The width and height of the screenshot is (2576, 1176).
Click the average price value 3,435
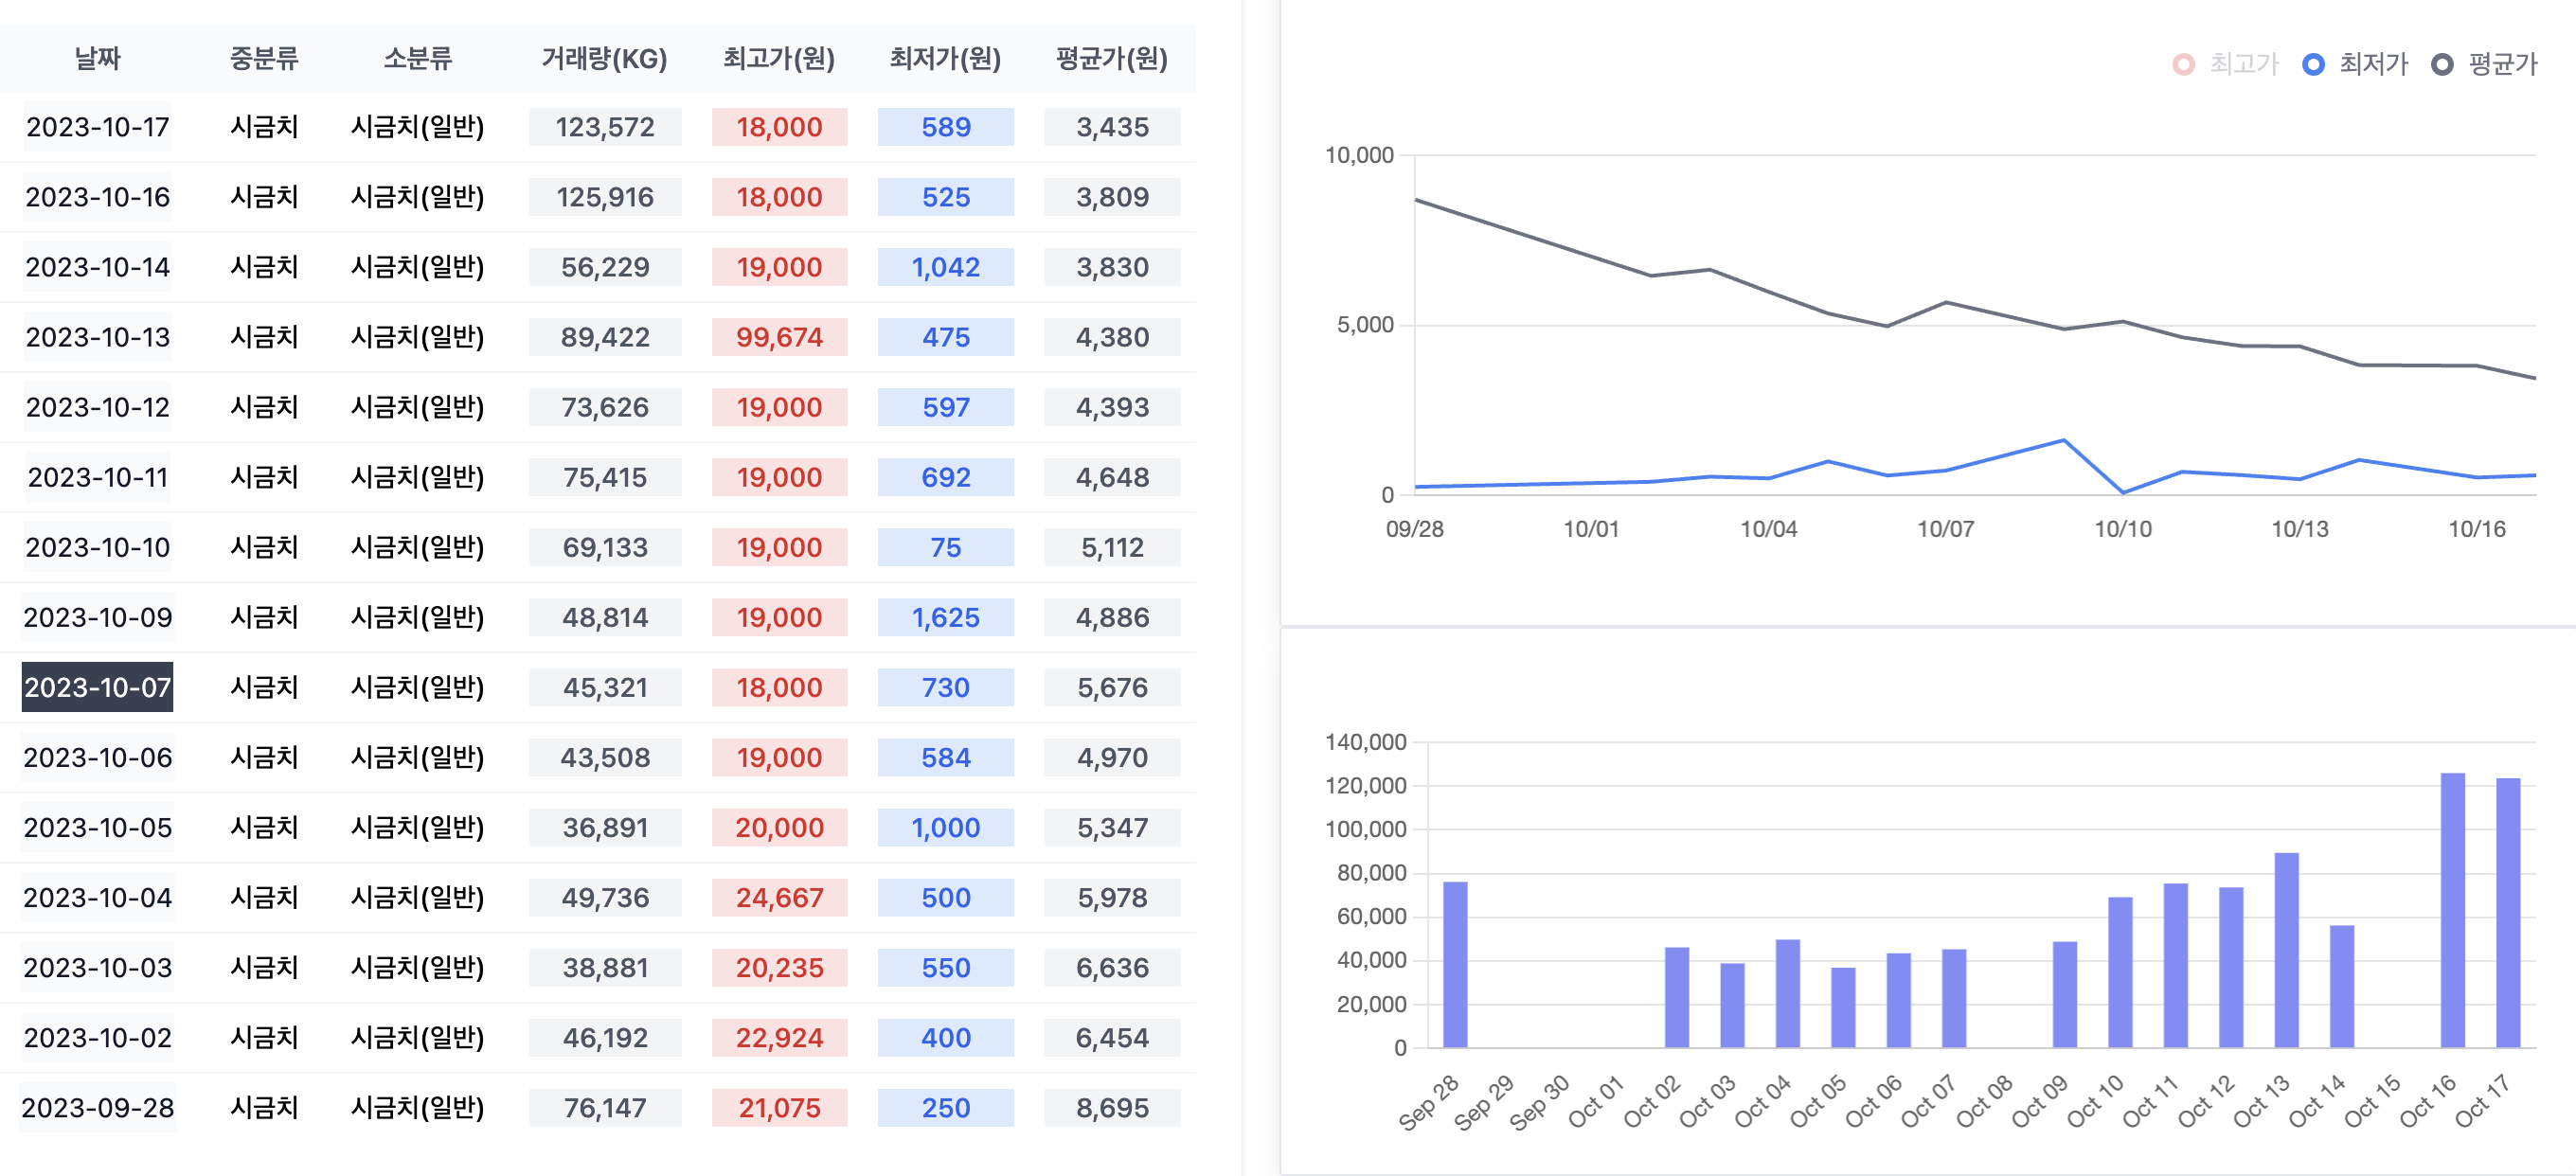click(1112, 127)
